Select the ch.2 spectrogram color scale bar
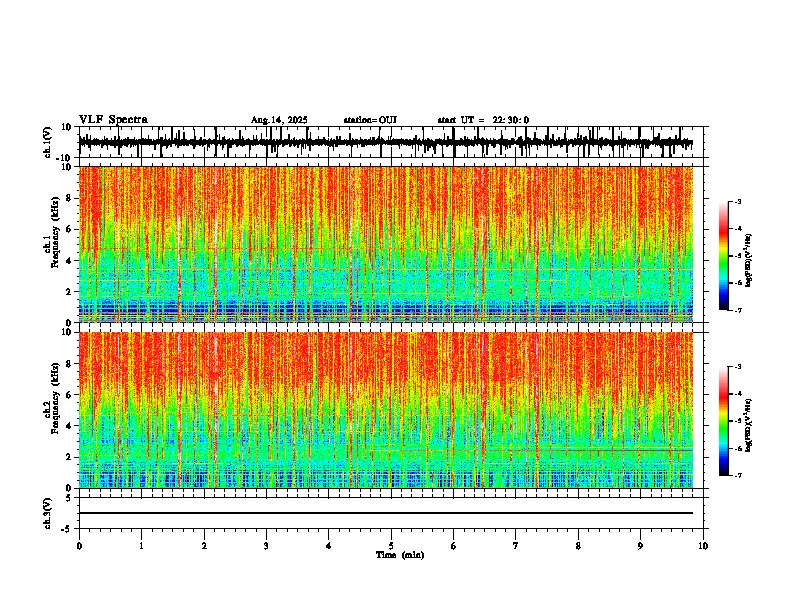This screenshot has height=612, width=792. [x=724, y=421]
